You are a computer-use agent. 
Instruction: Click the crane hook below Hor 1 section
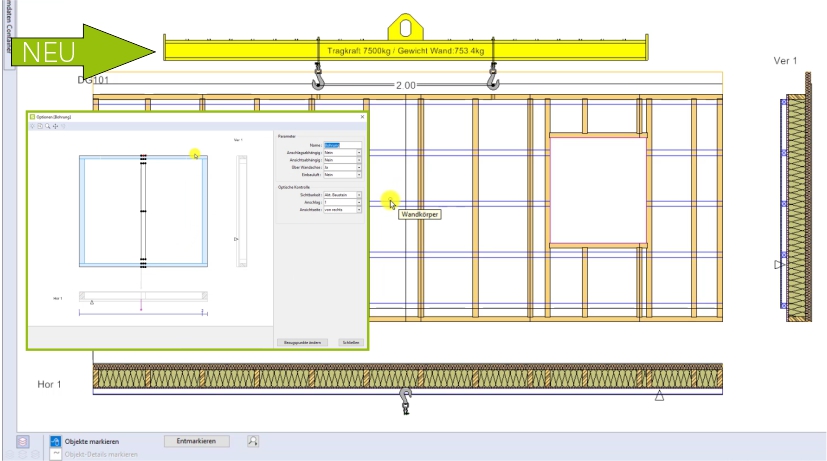click(406, 400)
